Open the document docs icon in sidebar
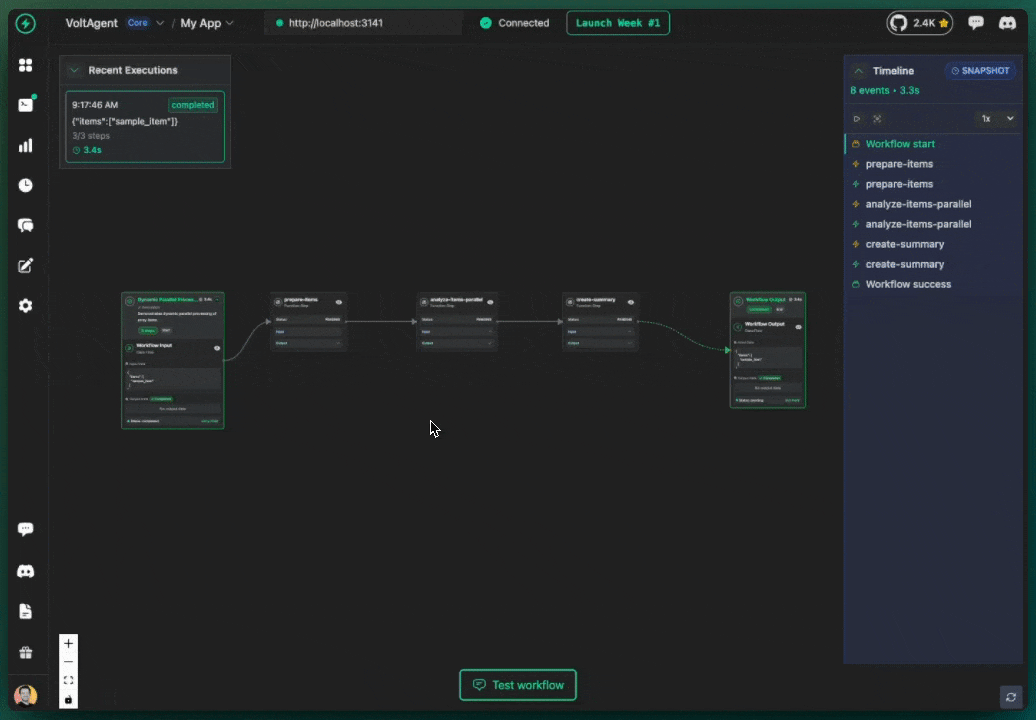Screen dimensions: 1036x720 (25, 612)
